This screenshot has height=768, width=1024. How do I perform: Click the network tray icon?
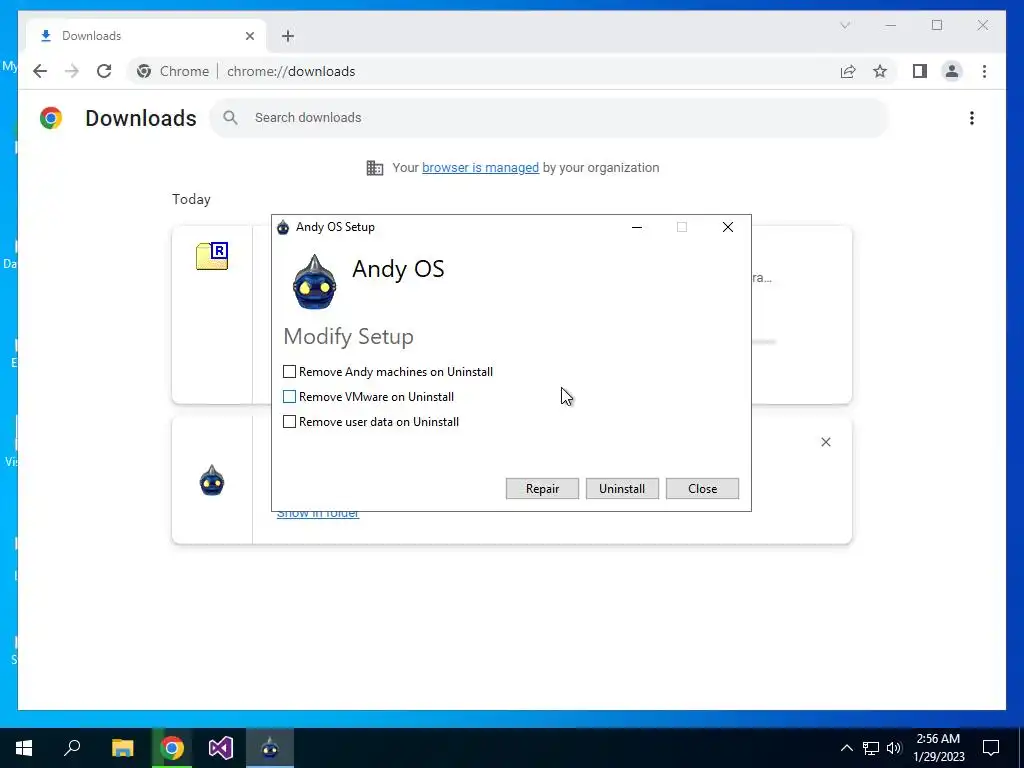coord(871,748)
